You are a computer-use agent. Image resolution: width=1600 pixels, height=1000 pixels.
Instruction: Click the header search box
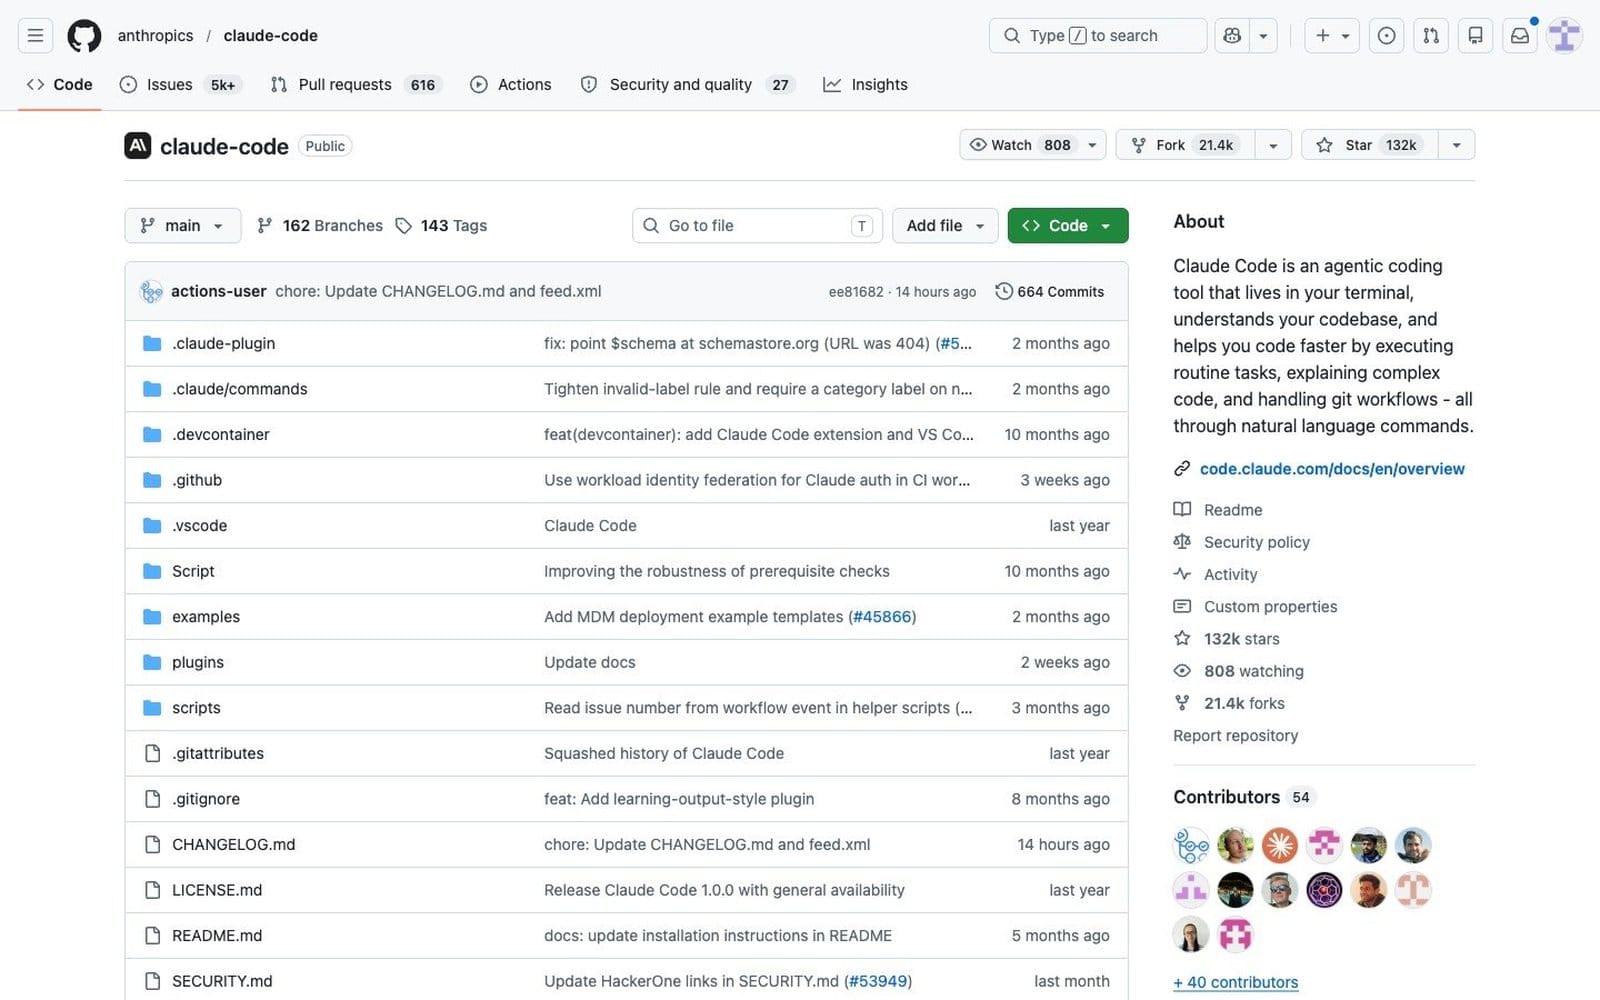click(x=1098, y=36)
